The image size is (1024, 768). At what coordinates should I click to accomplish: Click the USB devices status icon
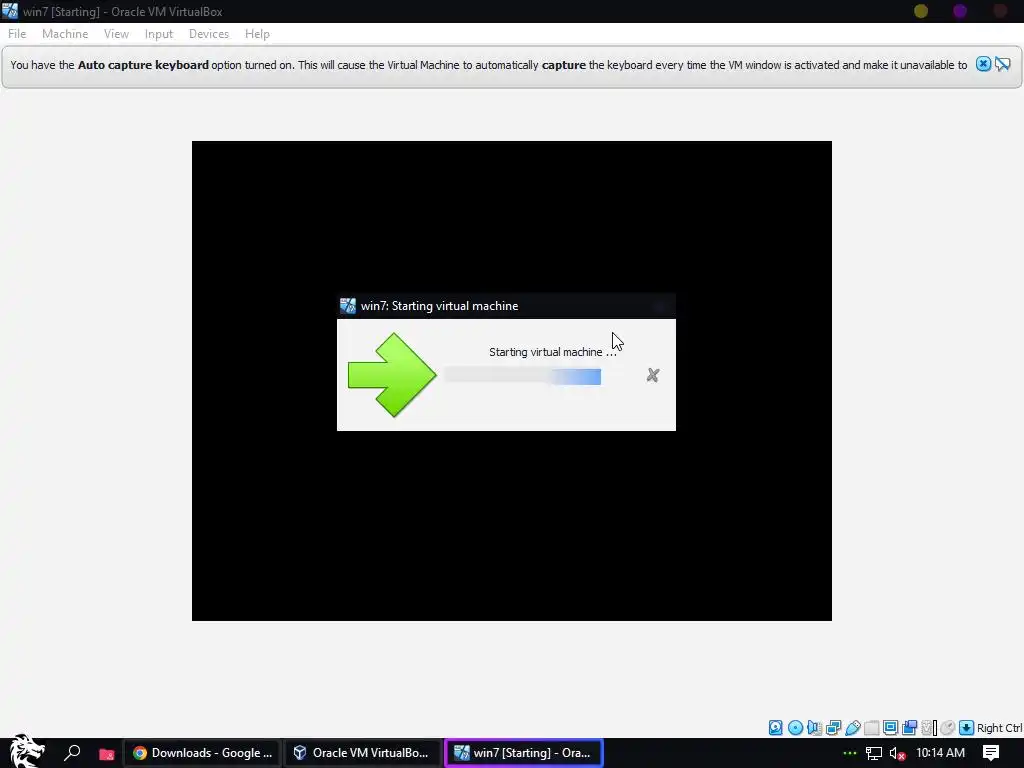tap(853, 728)
